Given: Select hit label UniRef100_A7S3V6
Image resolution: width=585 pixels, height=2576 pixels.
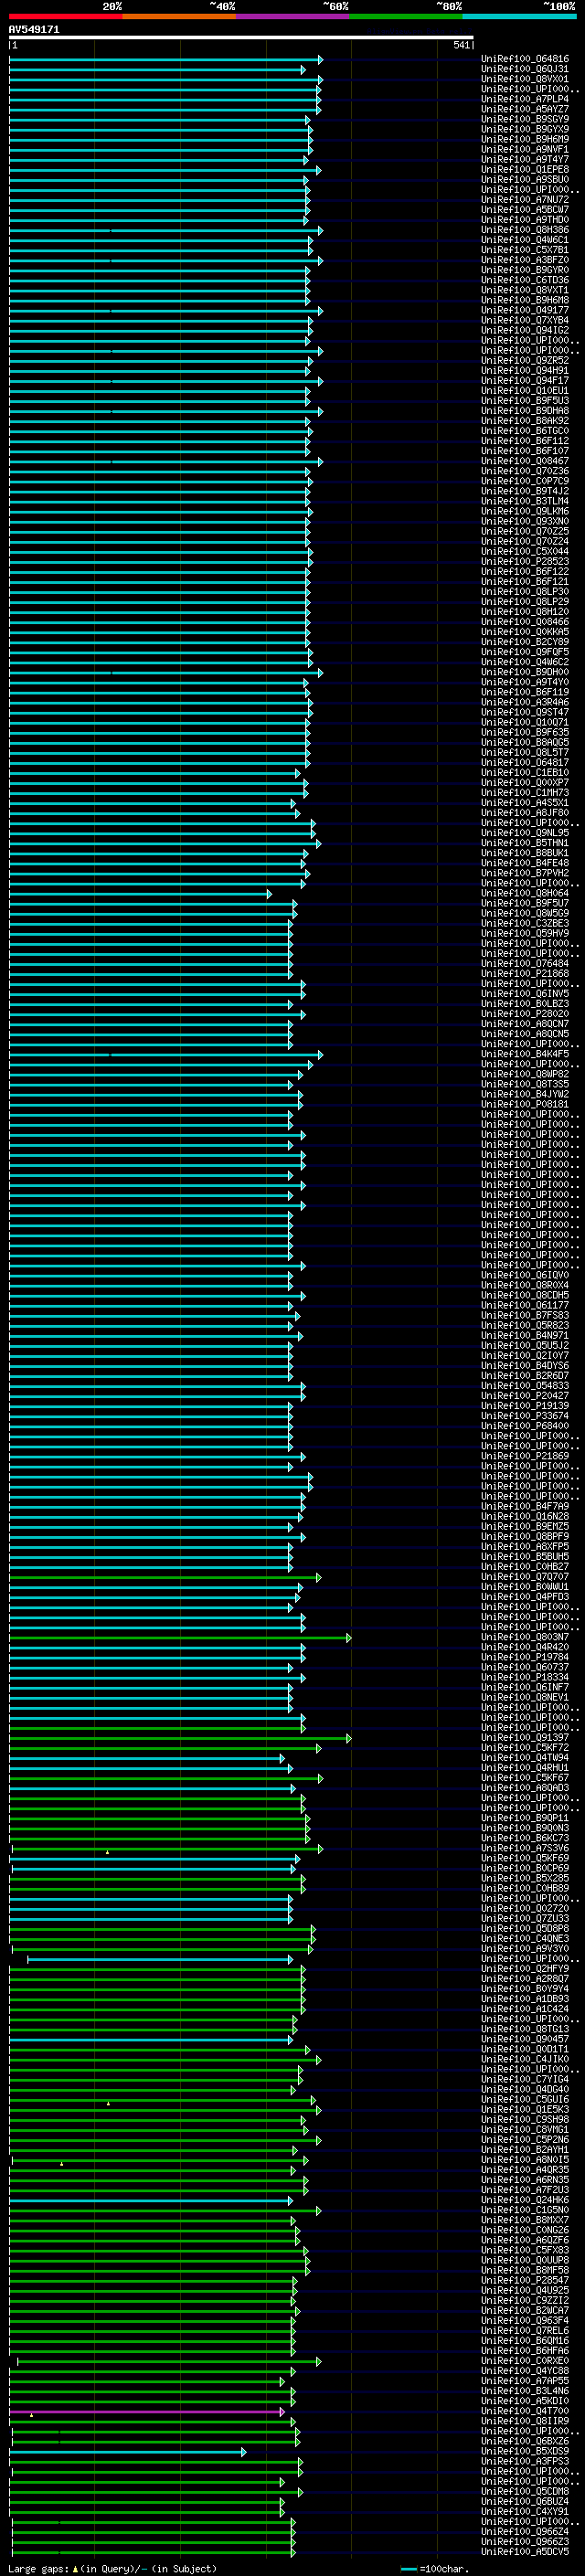Looking at the screenshot, I should tap(525, 1848).
